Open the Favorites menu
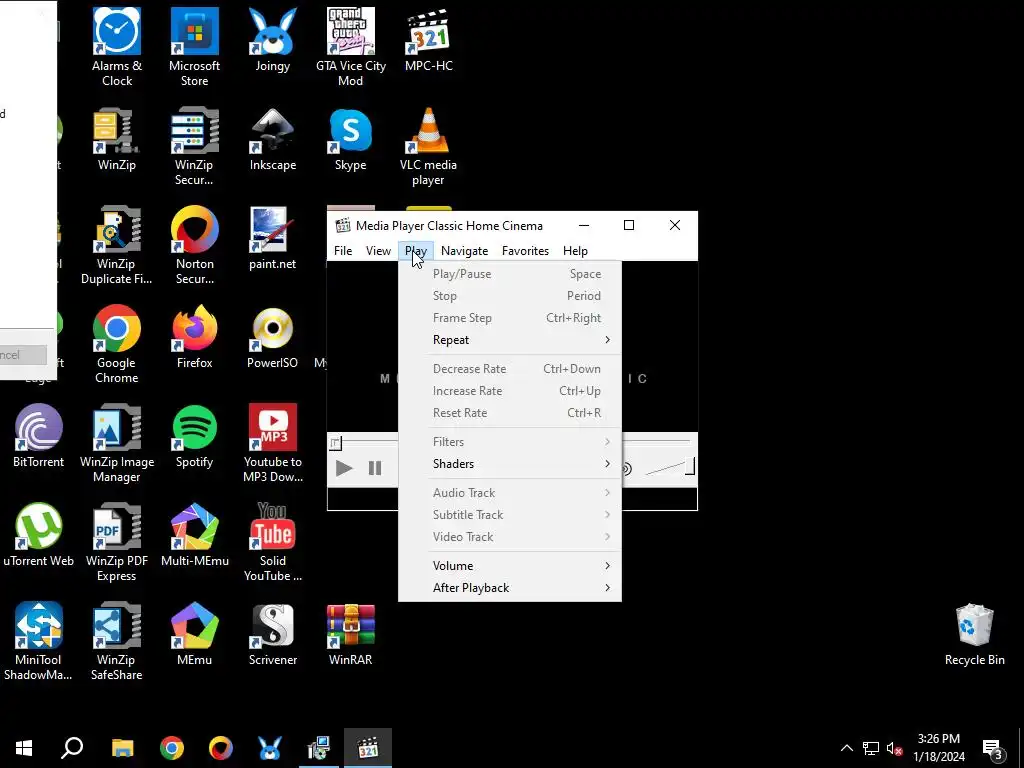Viewport: 1024px width, 768px height. click(525, 251)
